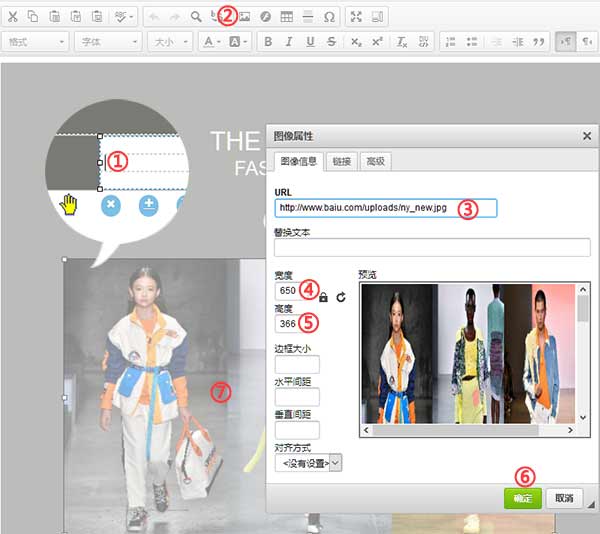The height and width of the screenshot is (534, 600).
Task: Click the Copy icon in toolbar
Action: pyautogui.click(x=33, y=16)
